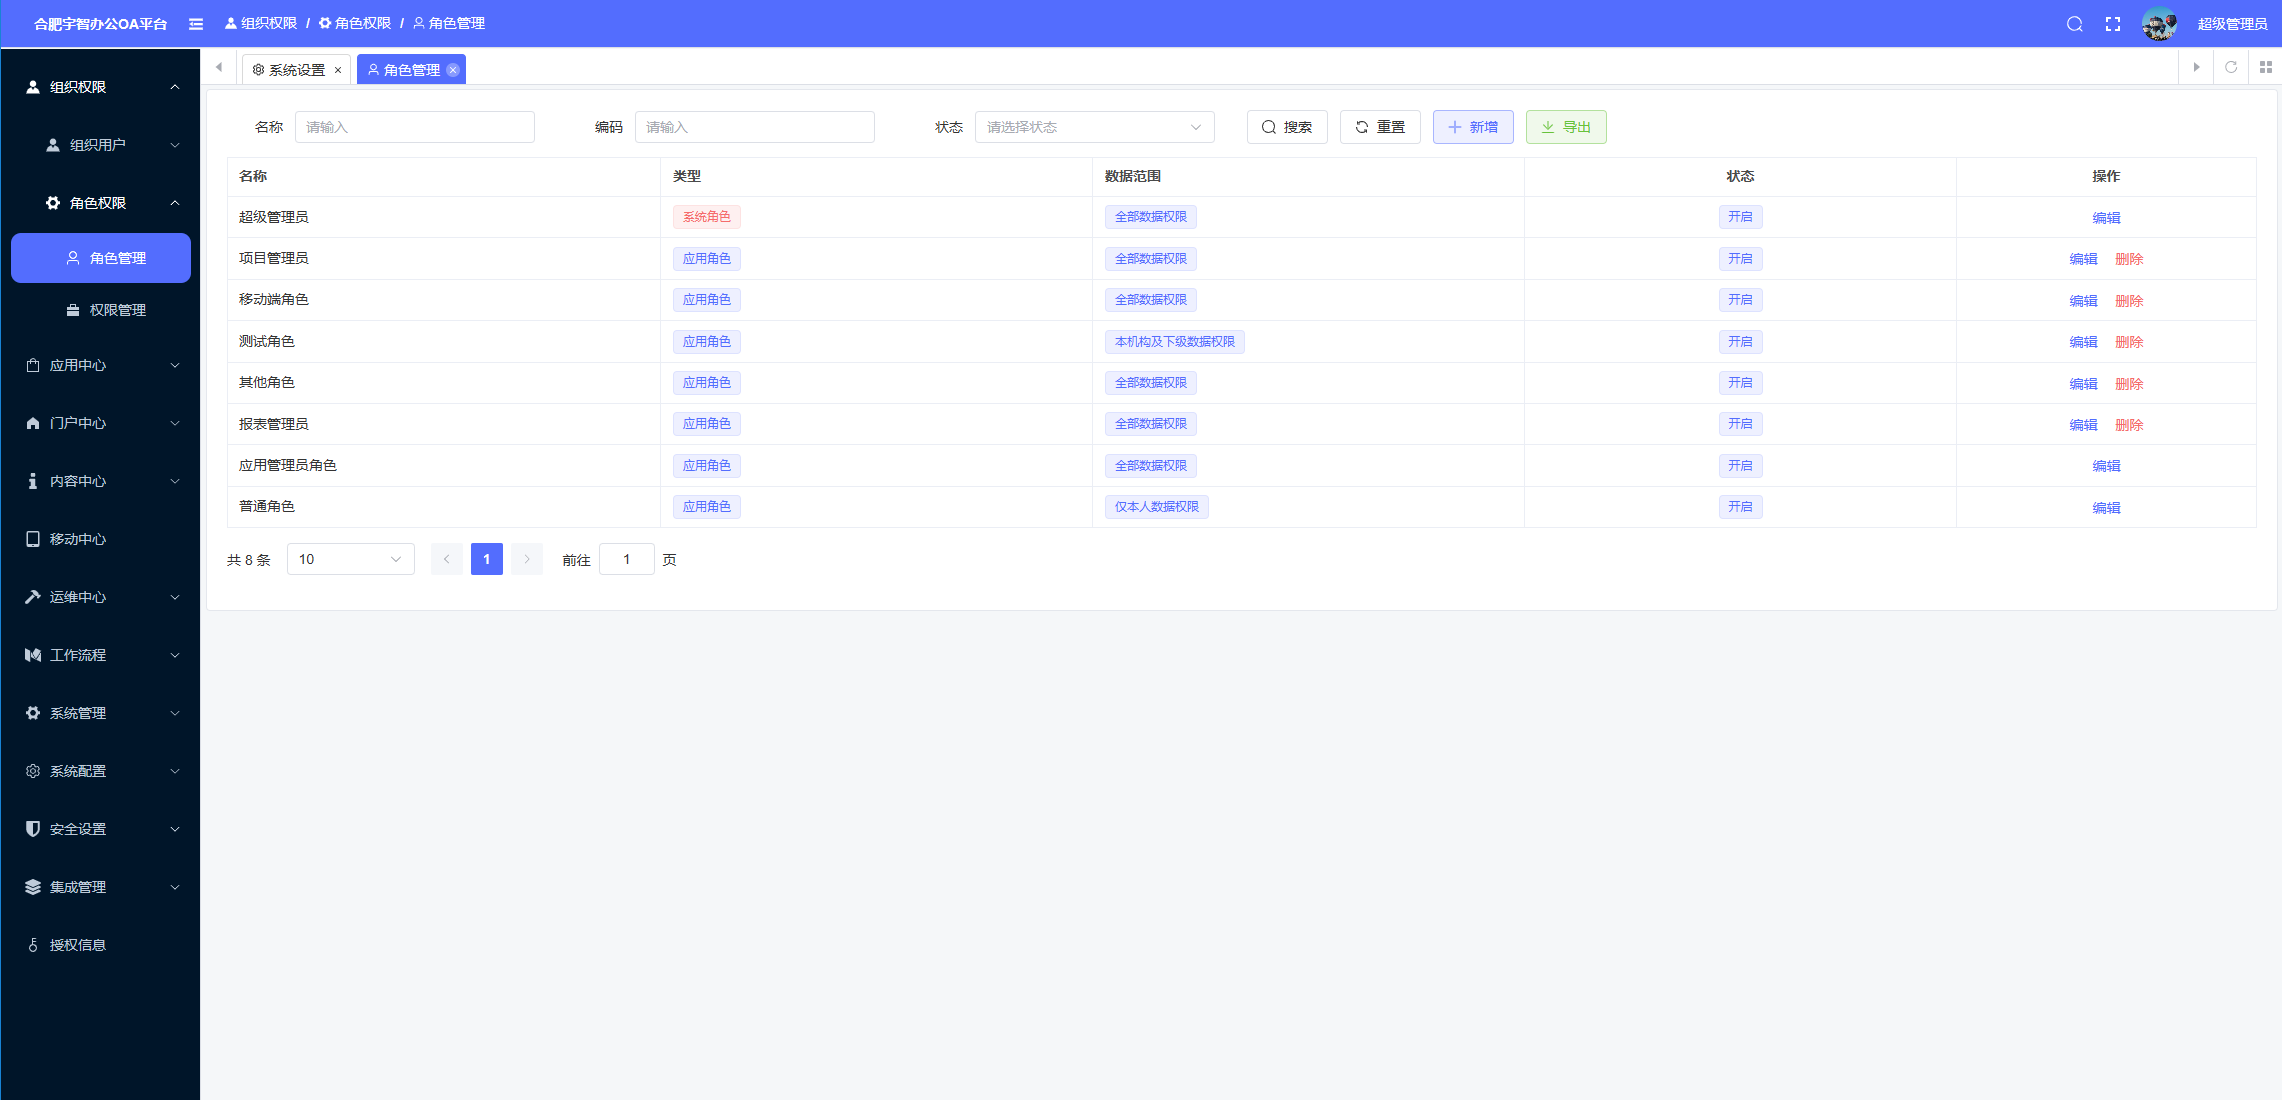
Task: Edit the 应用管理员角色 row
Action: (2106, 466)
